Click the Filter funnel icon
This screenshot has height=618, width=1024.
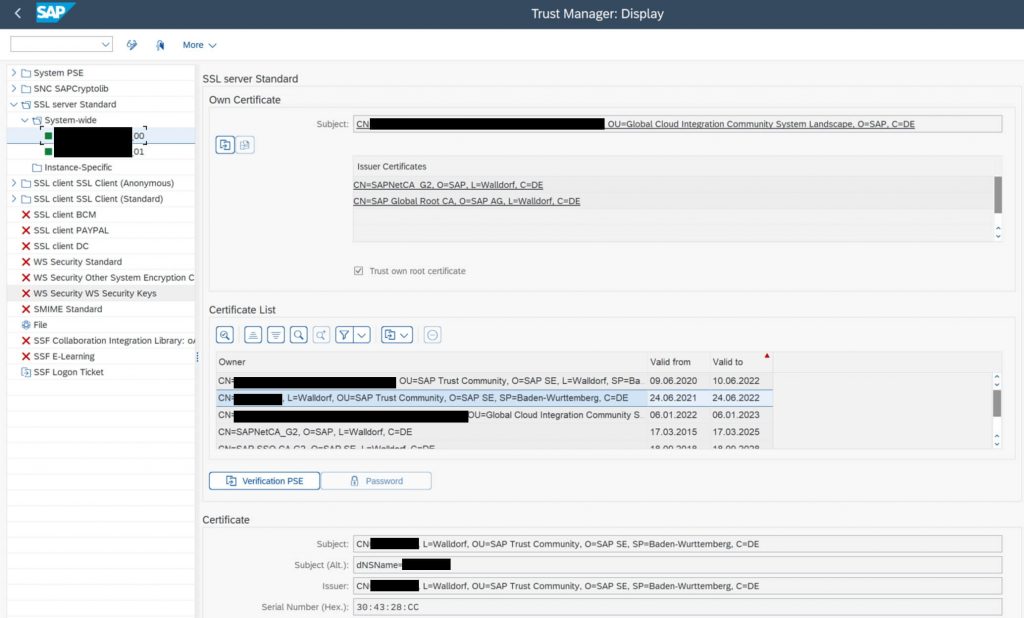344,335
